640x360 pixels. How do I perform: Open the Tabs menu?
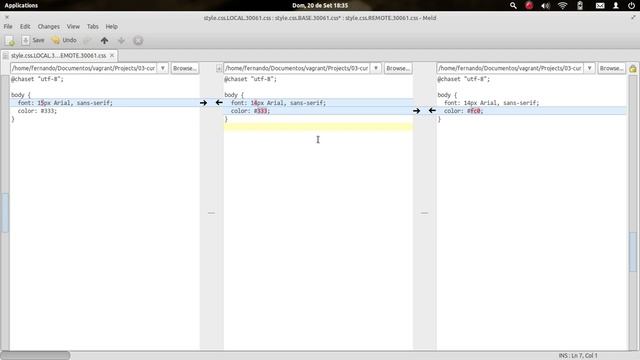(x=93, y=27)
